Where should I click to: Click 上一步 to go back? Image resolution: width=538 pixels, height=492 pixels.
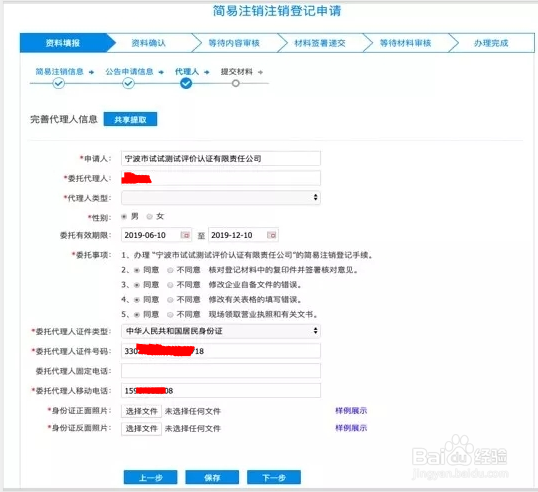pos(151,477)
